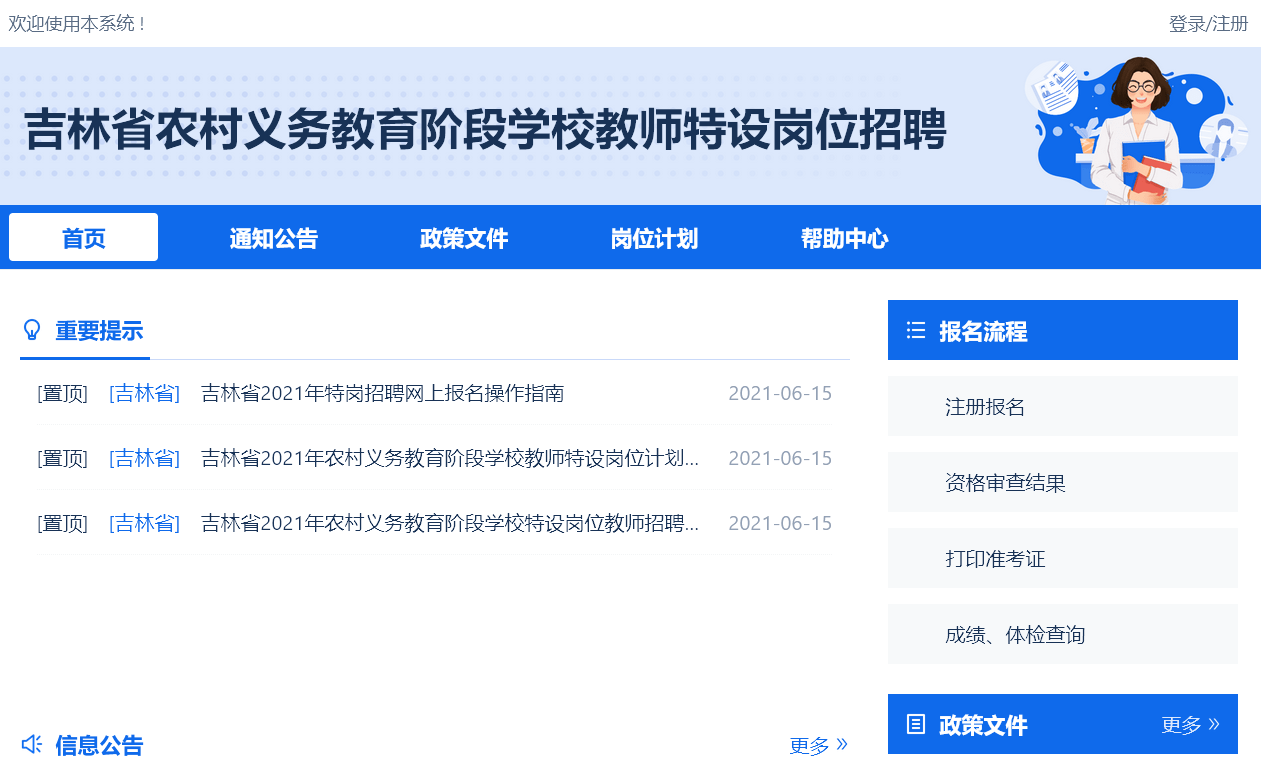Click the lightbulb icon beside 重要提示
Image resolution: width=1261 pixels, height=758 pixels.
32,330
